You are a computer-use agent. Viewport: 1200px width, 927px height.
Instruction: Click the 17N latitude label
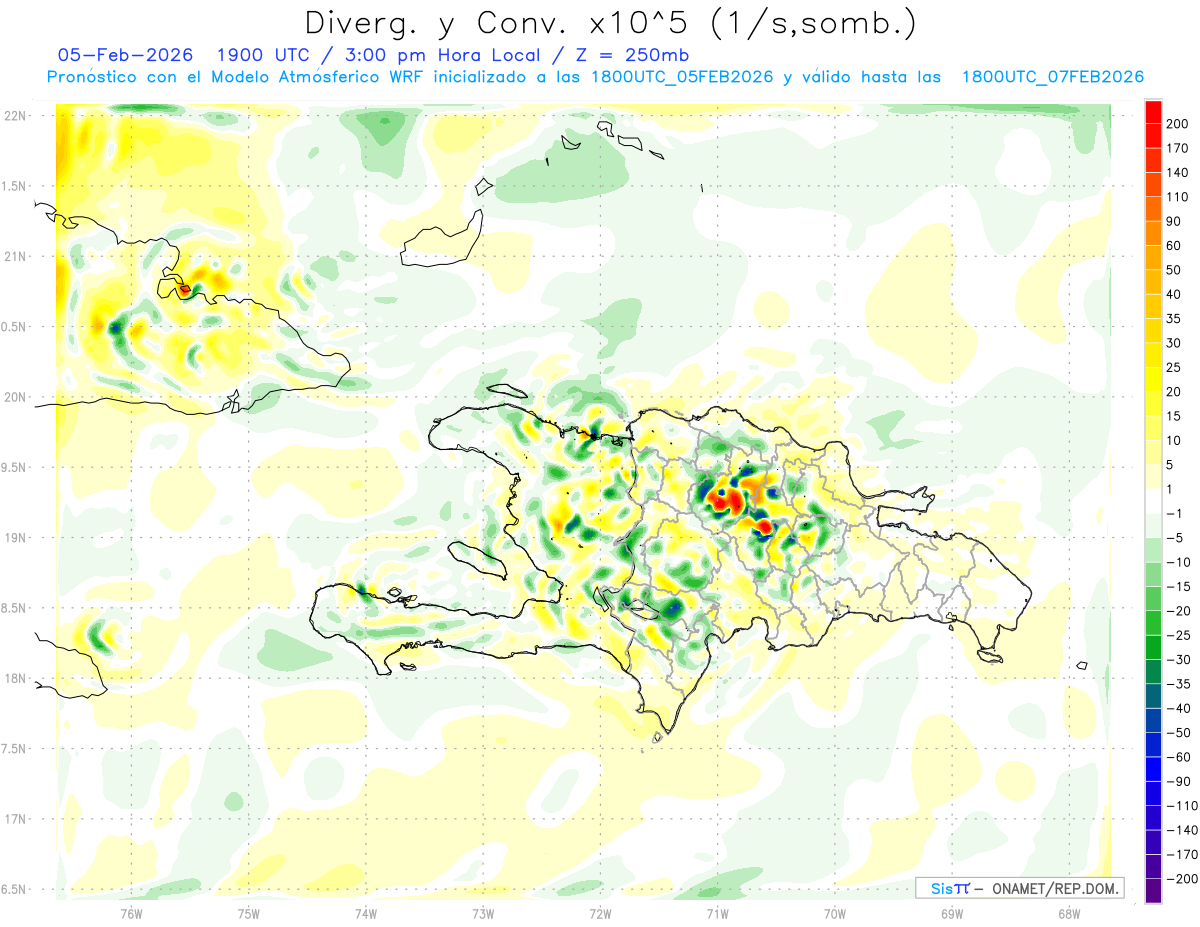(x=14, y=820)
